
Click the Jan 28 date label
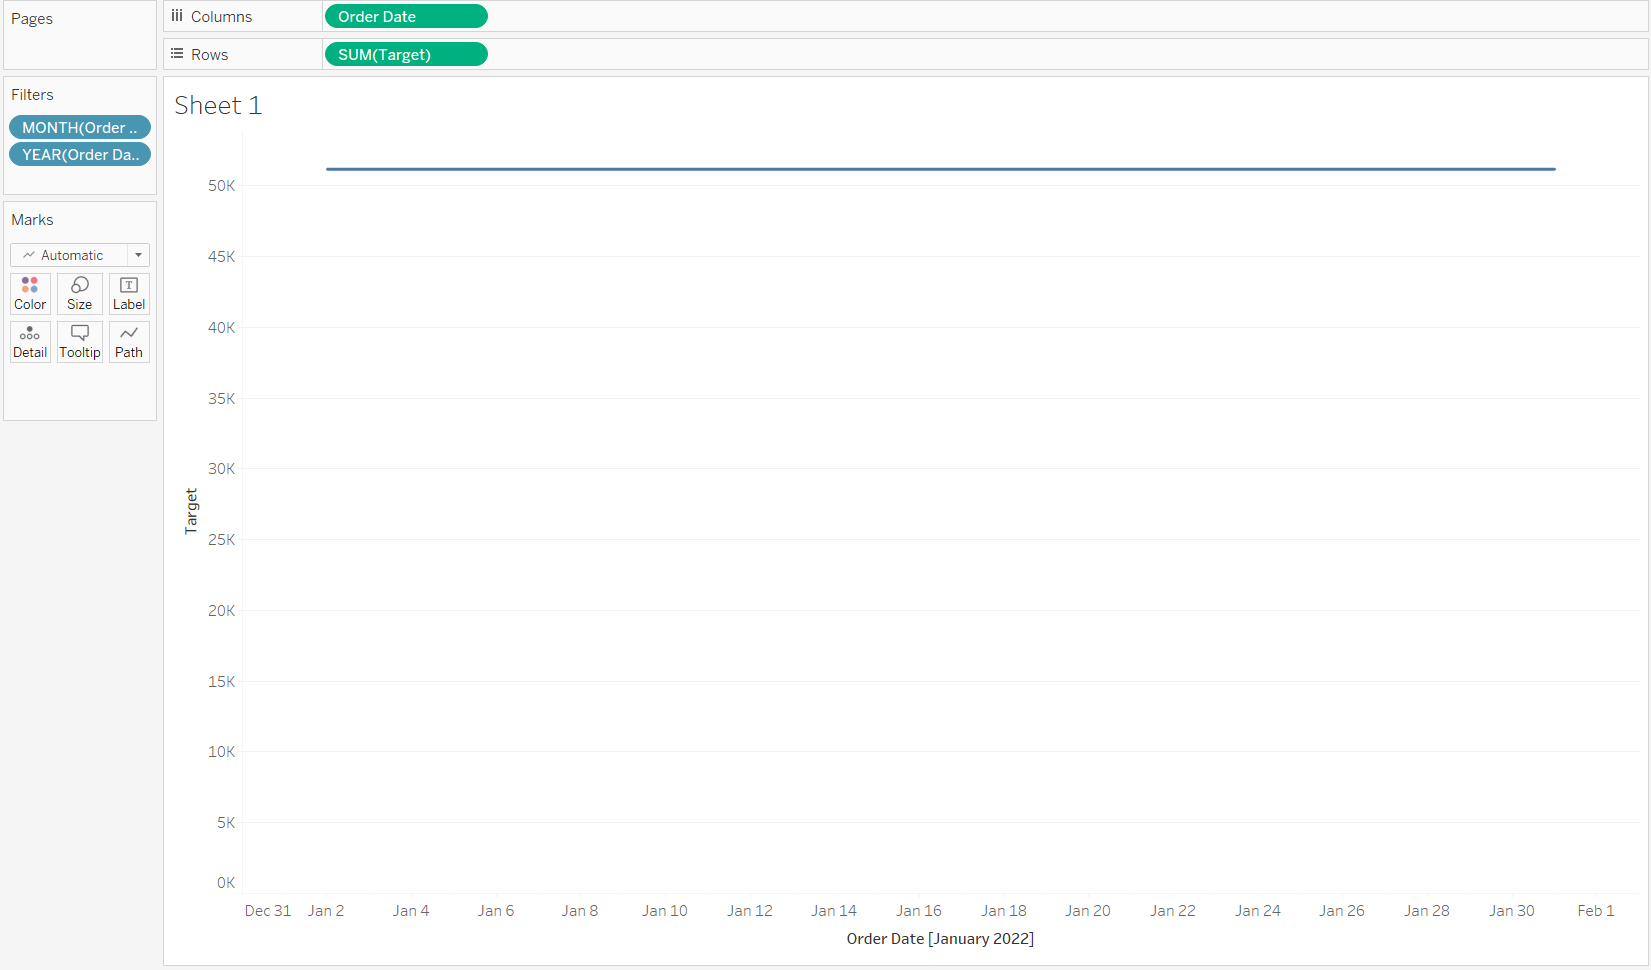[x=1427, y=910]
